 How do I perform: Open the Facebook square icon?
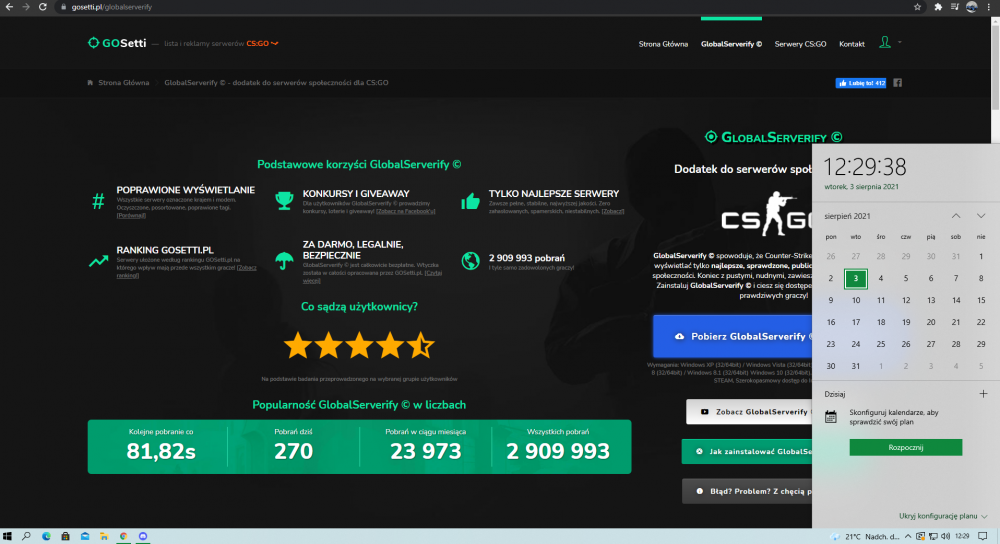897,83
